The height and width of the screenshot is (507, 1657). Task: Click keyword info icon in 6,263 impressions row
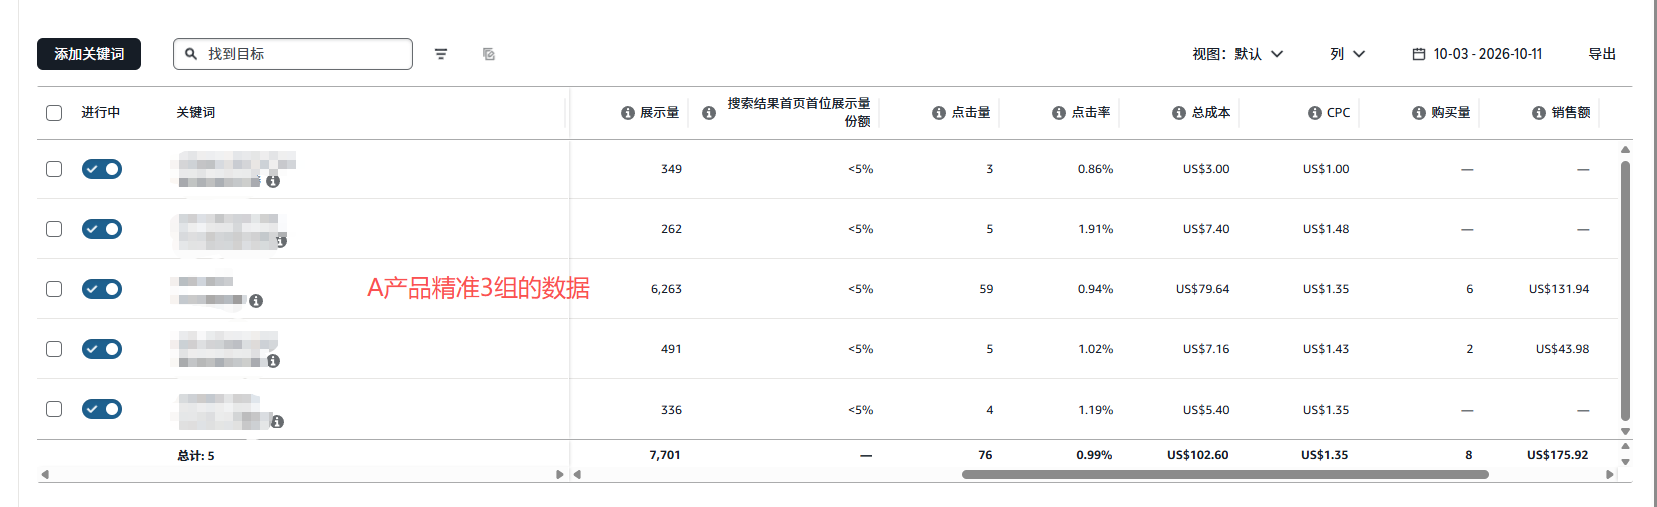click(x=256, y=301)
